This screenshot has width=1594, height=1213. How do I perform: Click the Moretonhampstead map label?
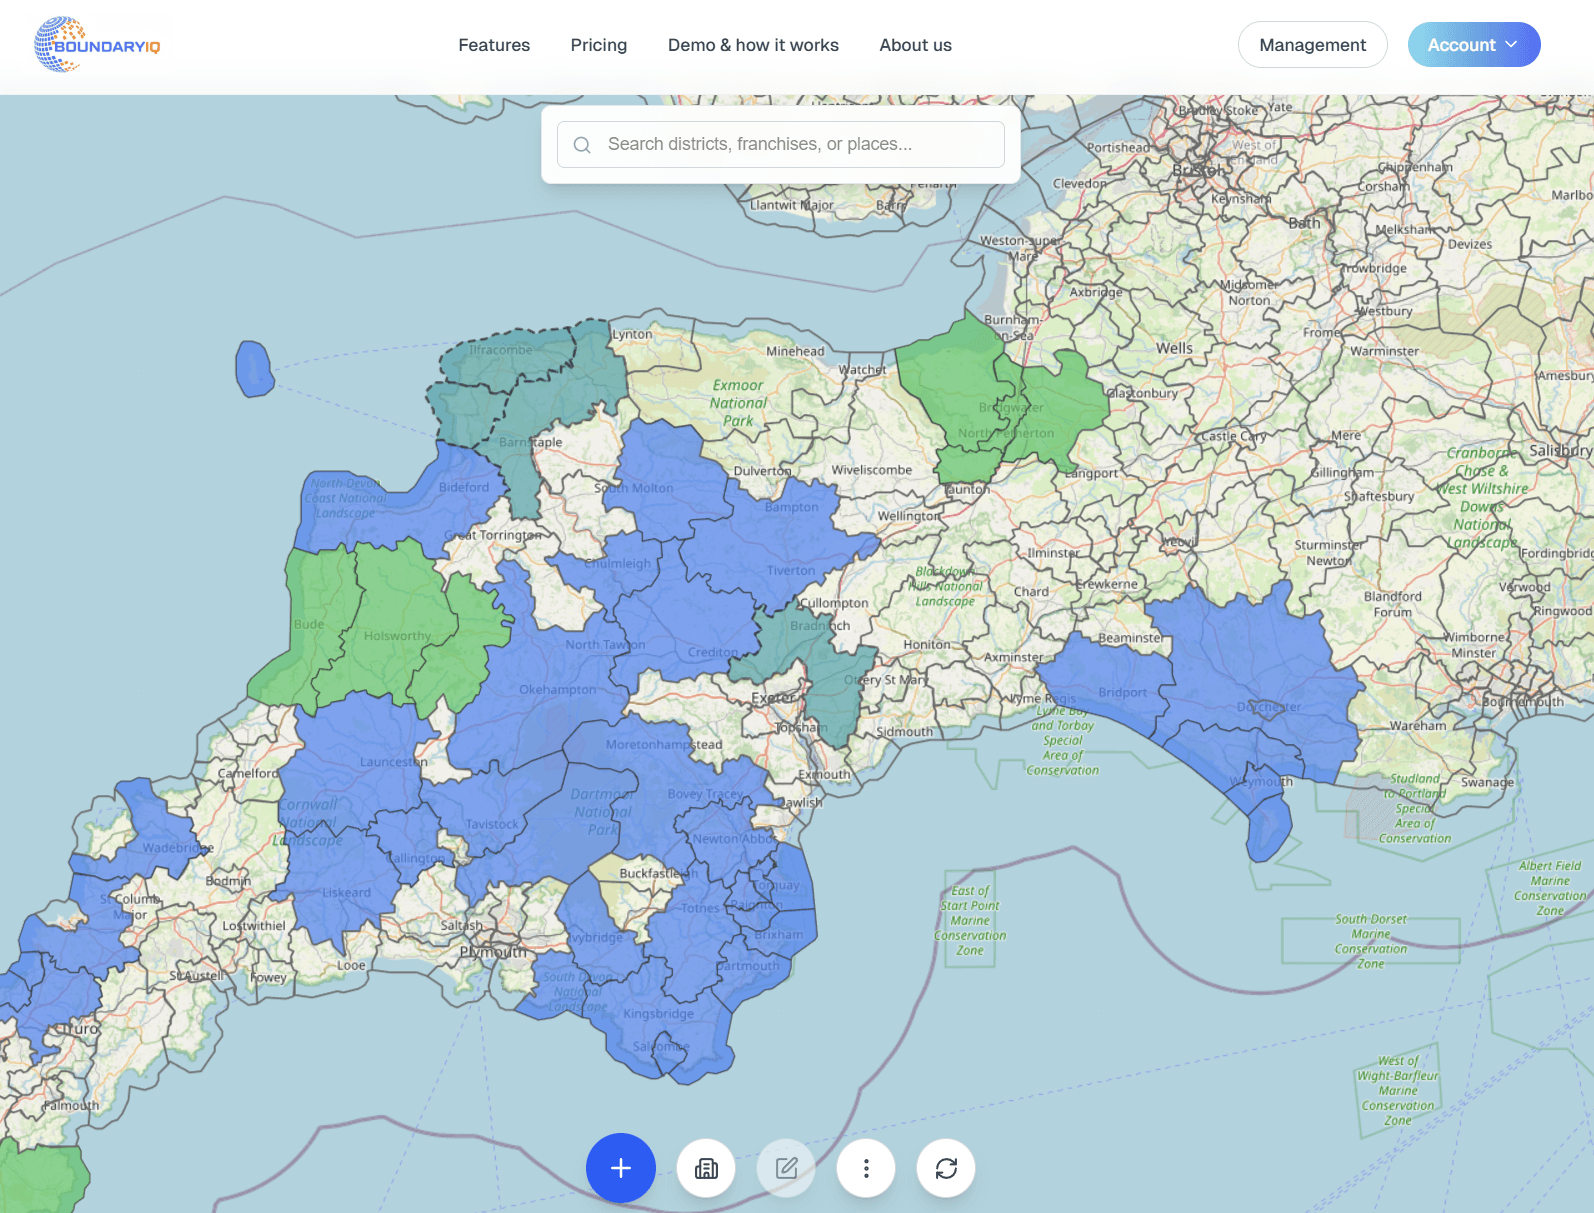pyautogui.click(x=664, y=745)
